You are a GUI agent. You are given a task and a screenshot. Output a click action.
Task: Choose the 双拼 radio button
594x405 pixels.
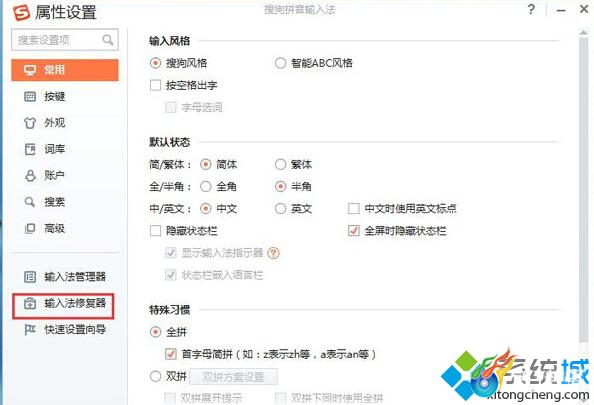(x=155, y=376)
